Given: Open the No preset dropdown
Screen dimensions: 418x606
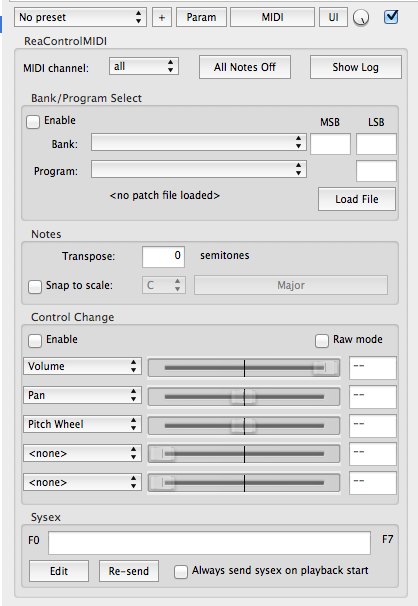Looking at the screenshot, I should pos(80,17).
